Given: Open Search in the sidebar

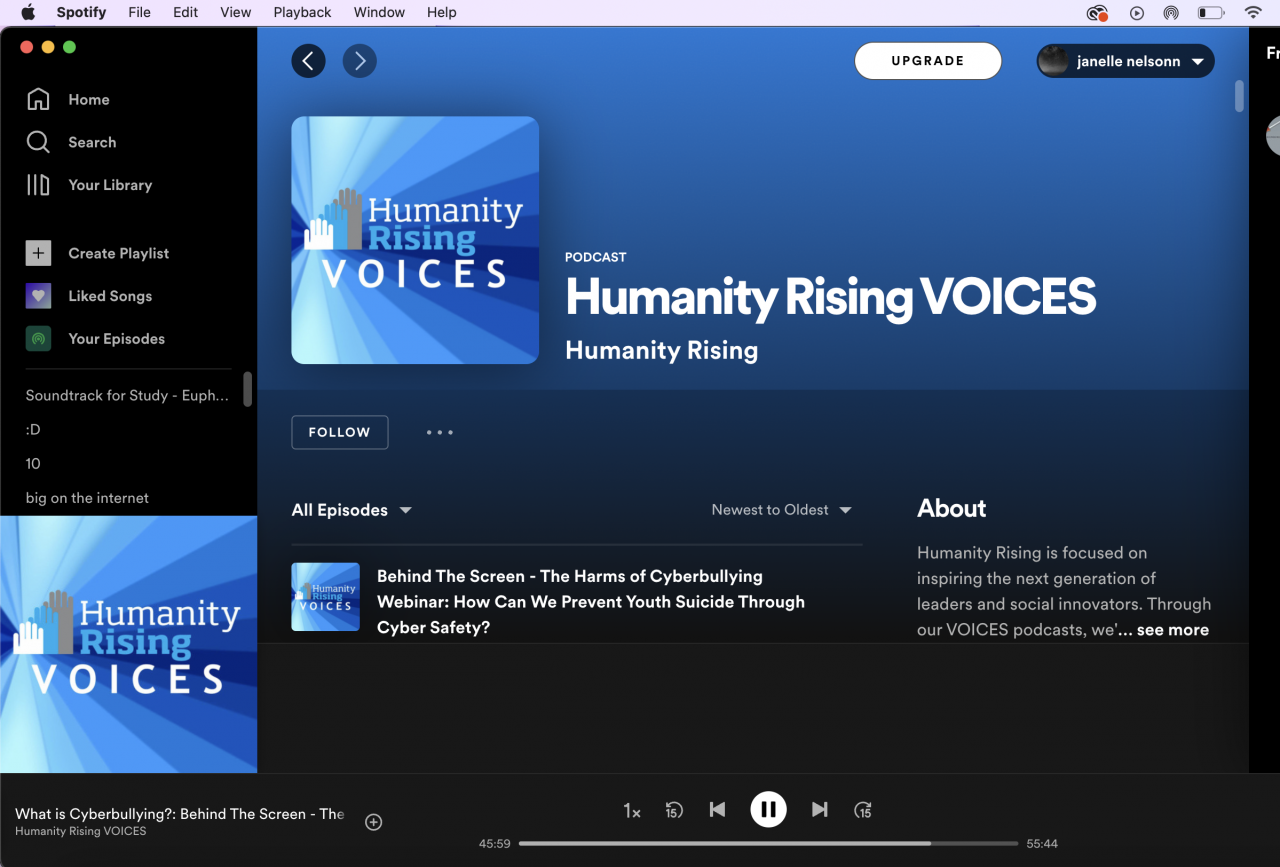Looking at the screenshot, I should pyautogui.click(x=71, y=142).
